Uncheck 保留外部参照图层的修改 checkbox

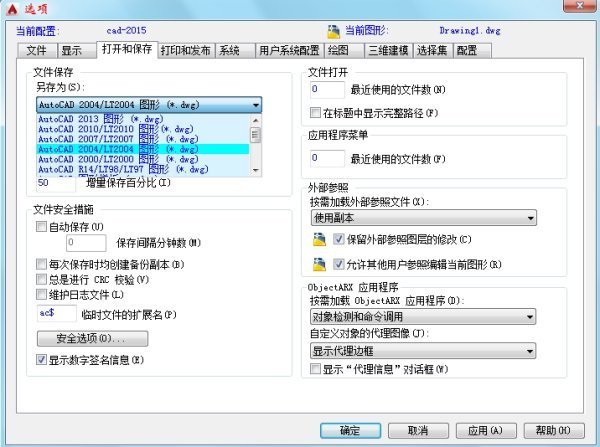click(338, 239)
